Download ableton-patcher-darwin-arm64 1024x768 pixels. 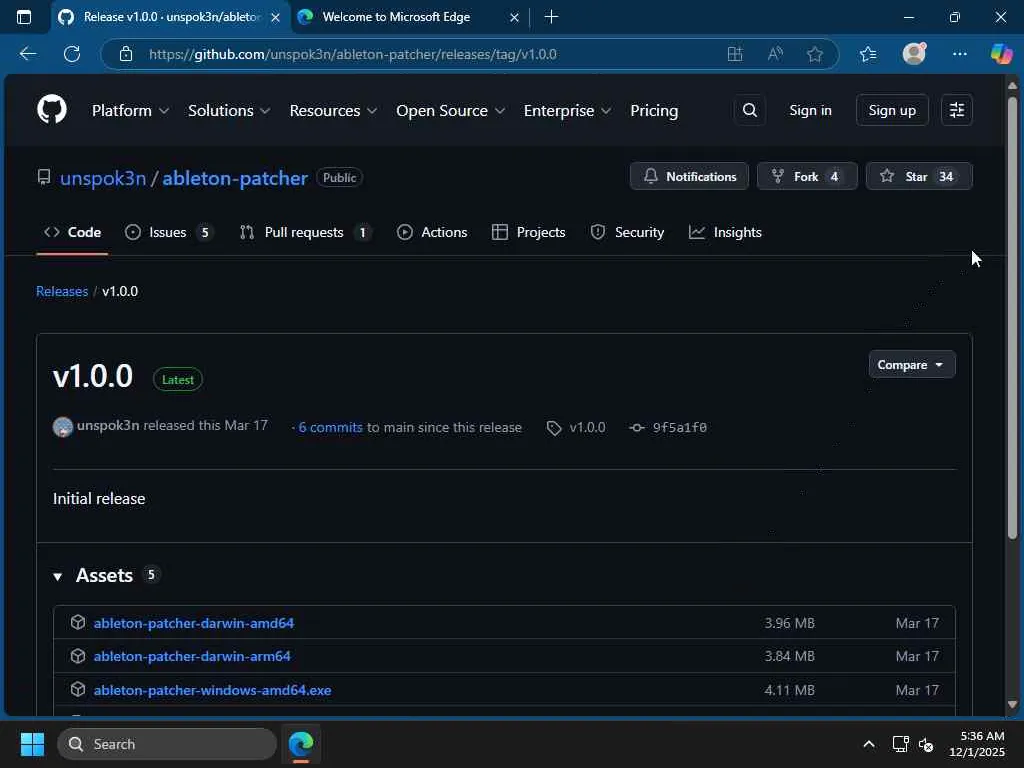[192, 656]
